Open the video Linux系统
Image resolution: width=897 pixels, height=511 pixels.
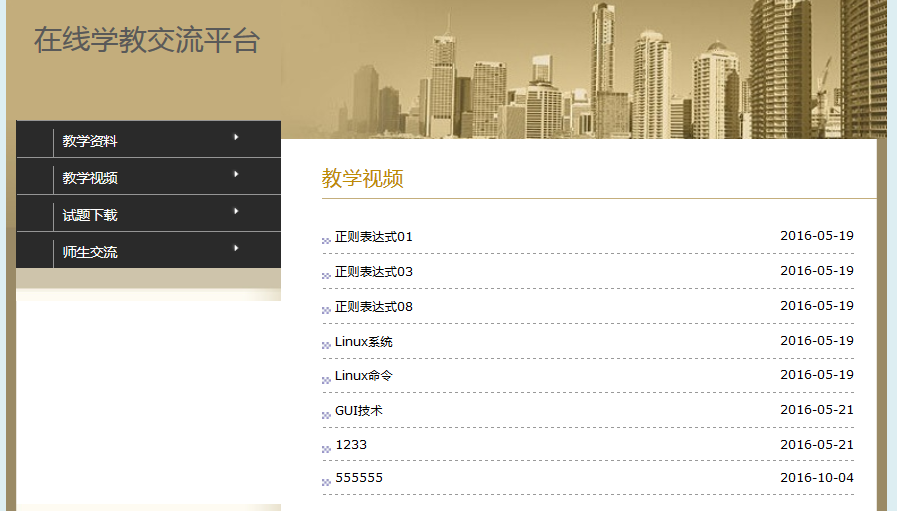(364, 342)
